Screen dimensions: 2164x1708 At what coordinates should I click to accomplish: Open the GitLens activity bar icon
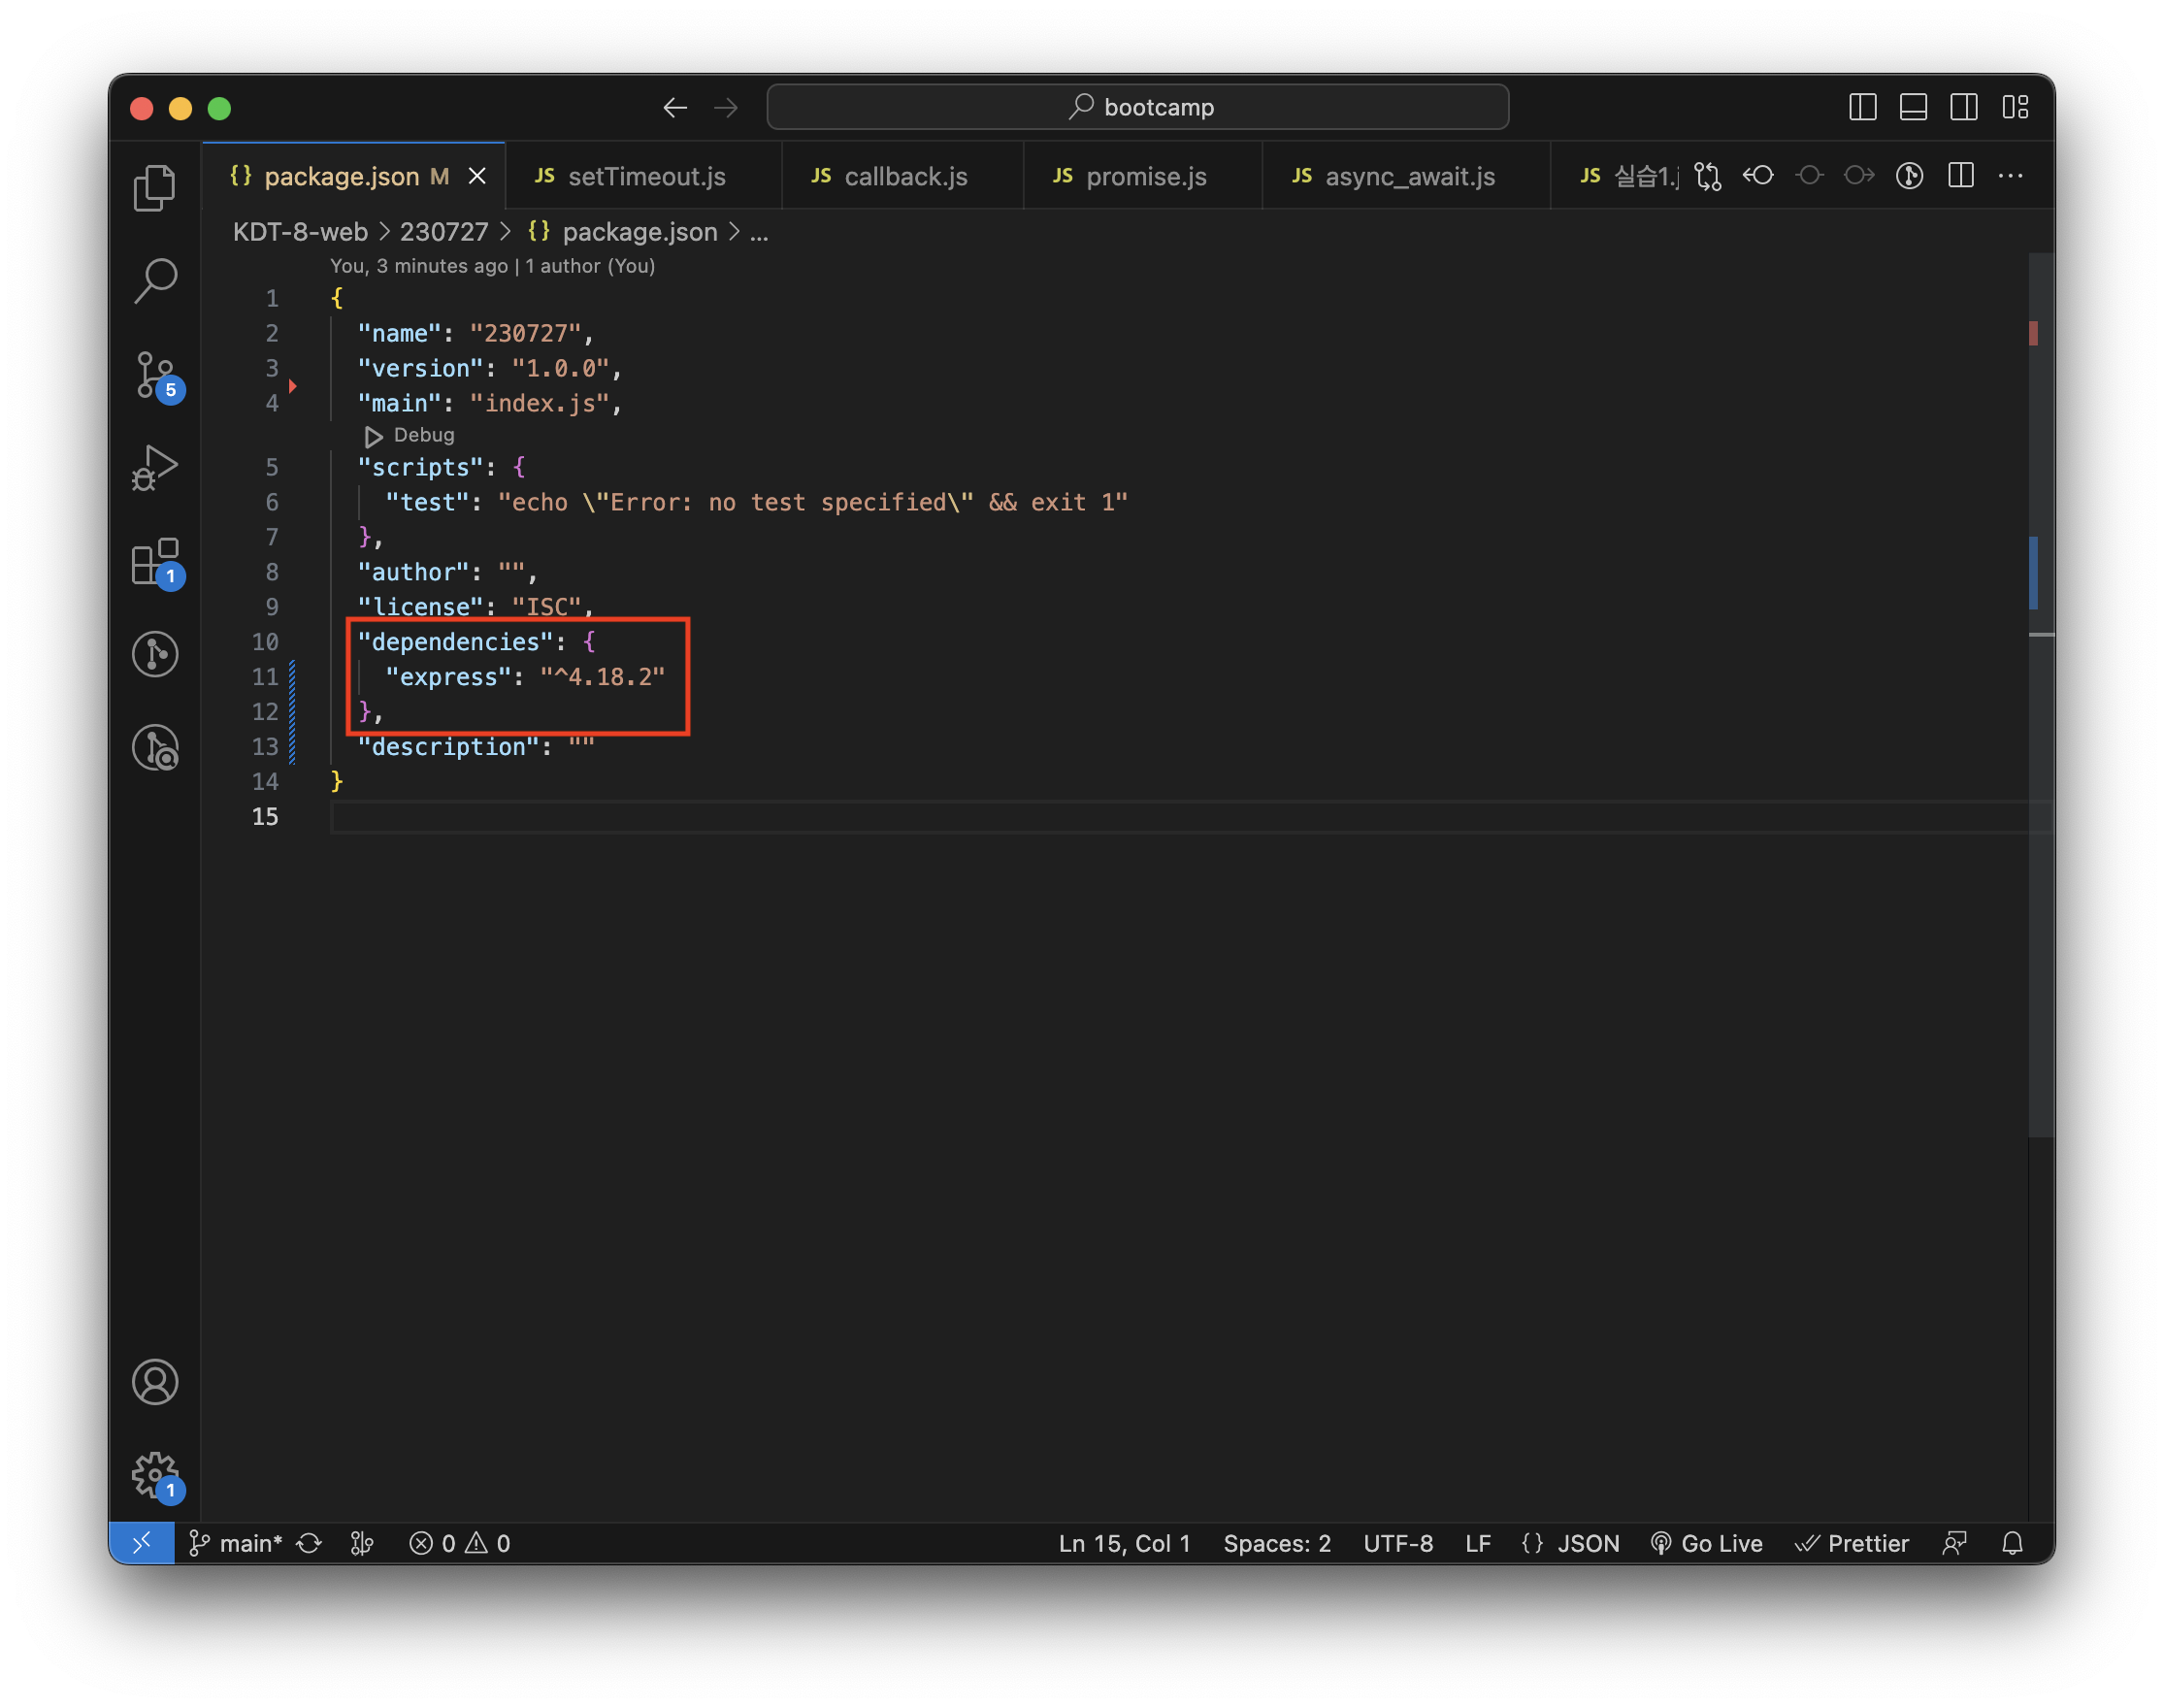tap(155, 654)
